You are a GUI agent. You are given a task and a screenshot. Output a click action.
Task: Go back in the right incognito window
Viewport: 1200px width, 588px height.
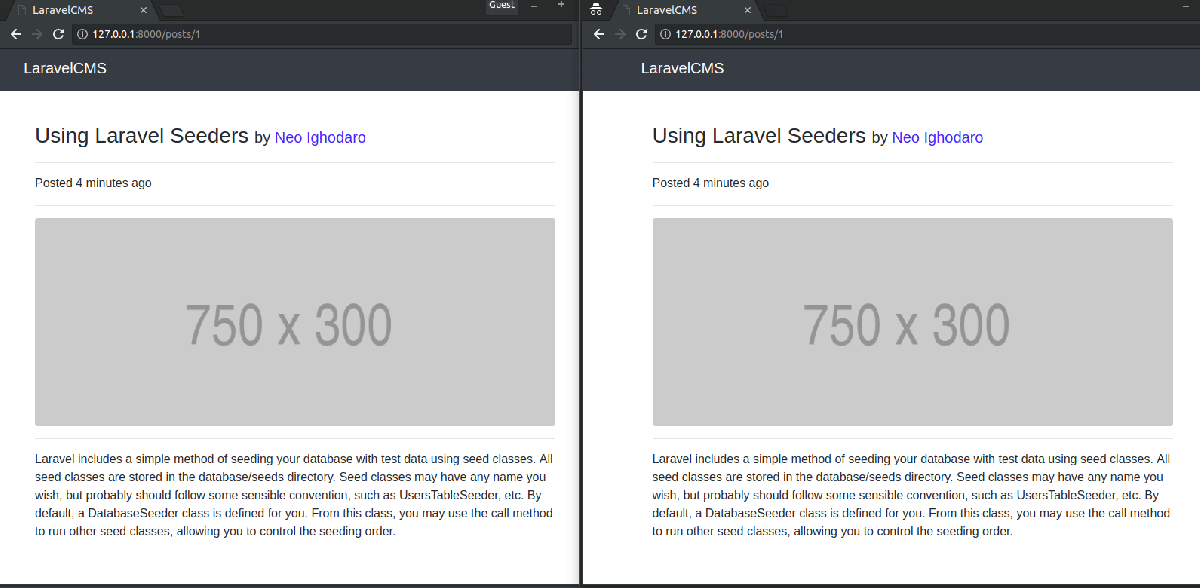point(600,34)
